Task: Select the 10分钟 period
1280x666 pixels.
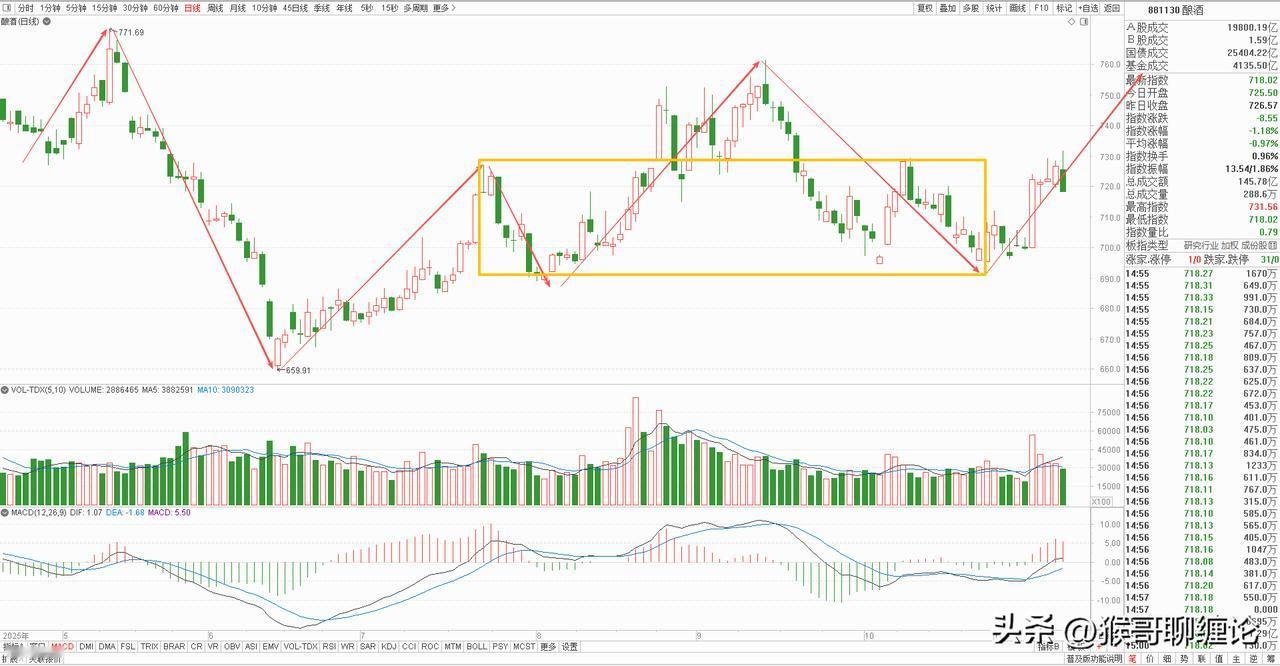Action: (x=264, y=8)
